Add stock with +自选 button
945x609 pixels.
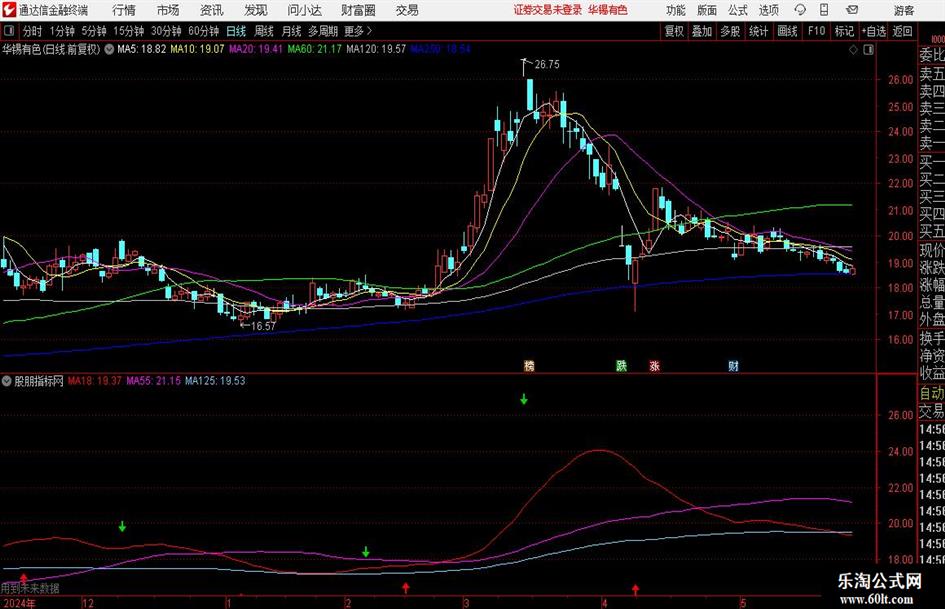(x=874, y=31)
